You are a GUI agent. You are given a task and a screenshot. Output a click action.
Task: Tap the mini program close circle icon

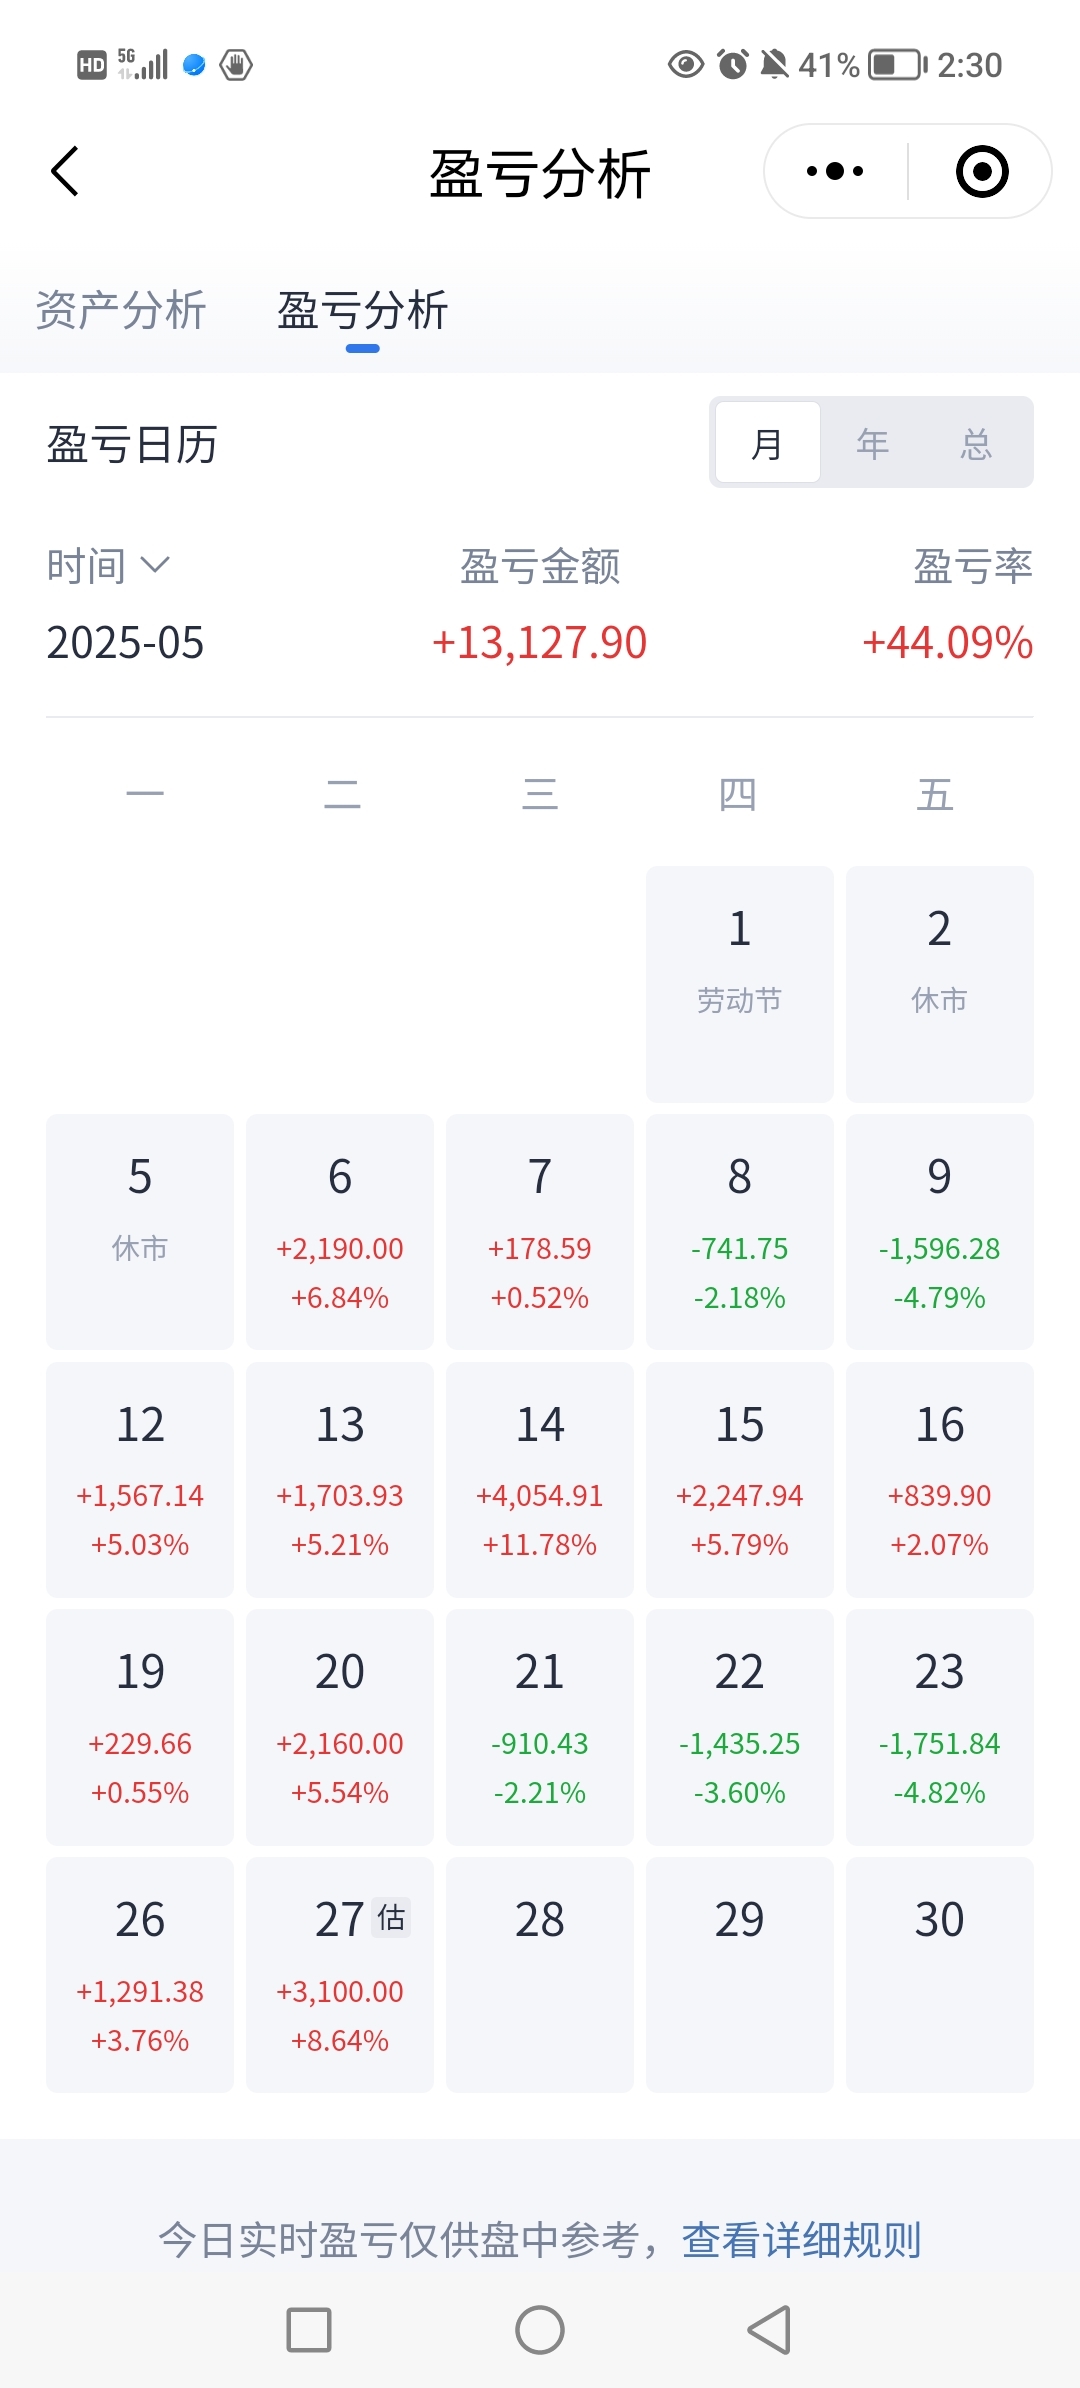click(x=981, y=171)
